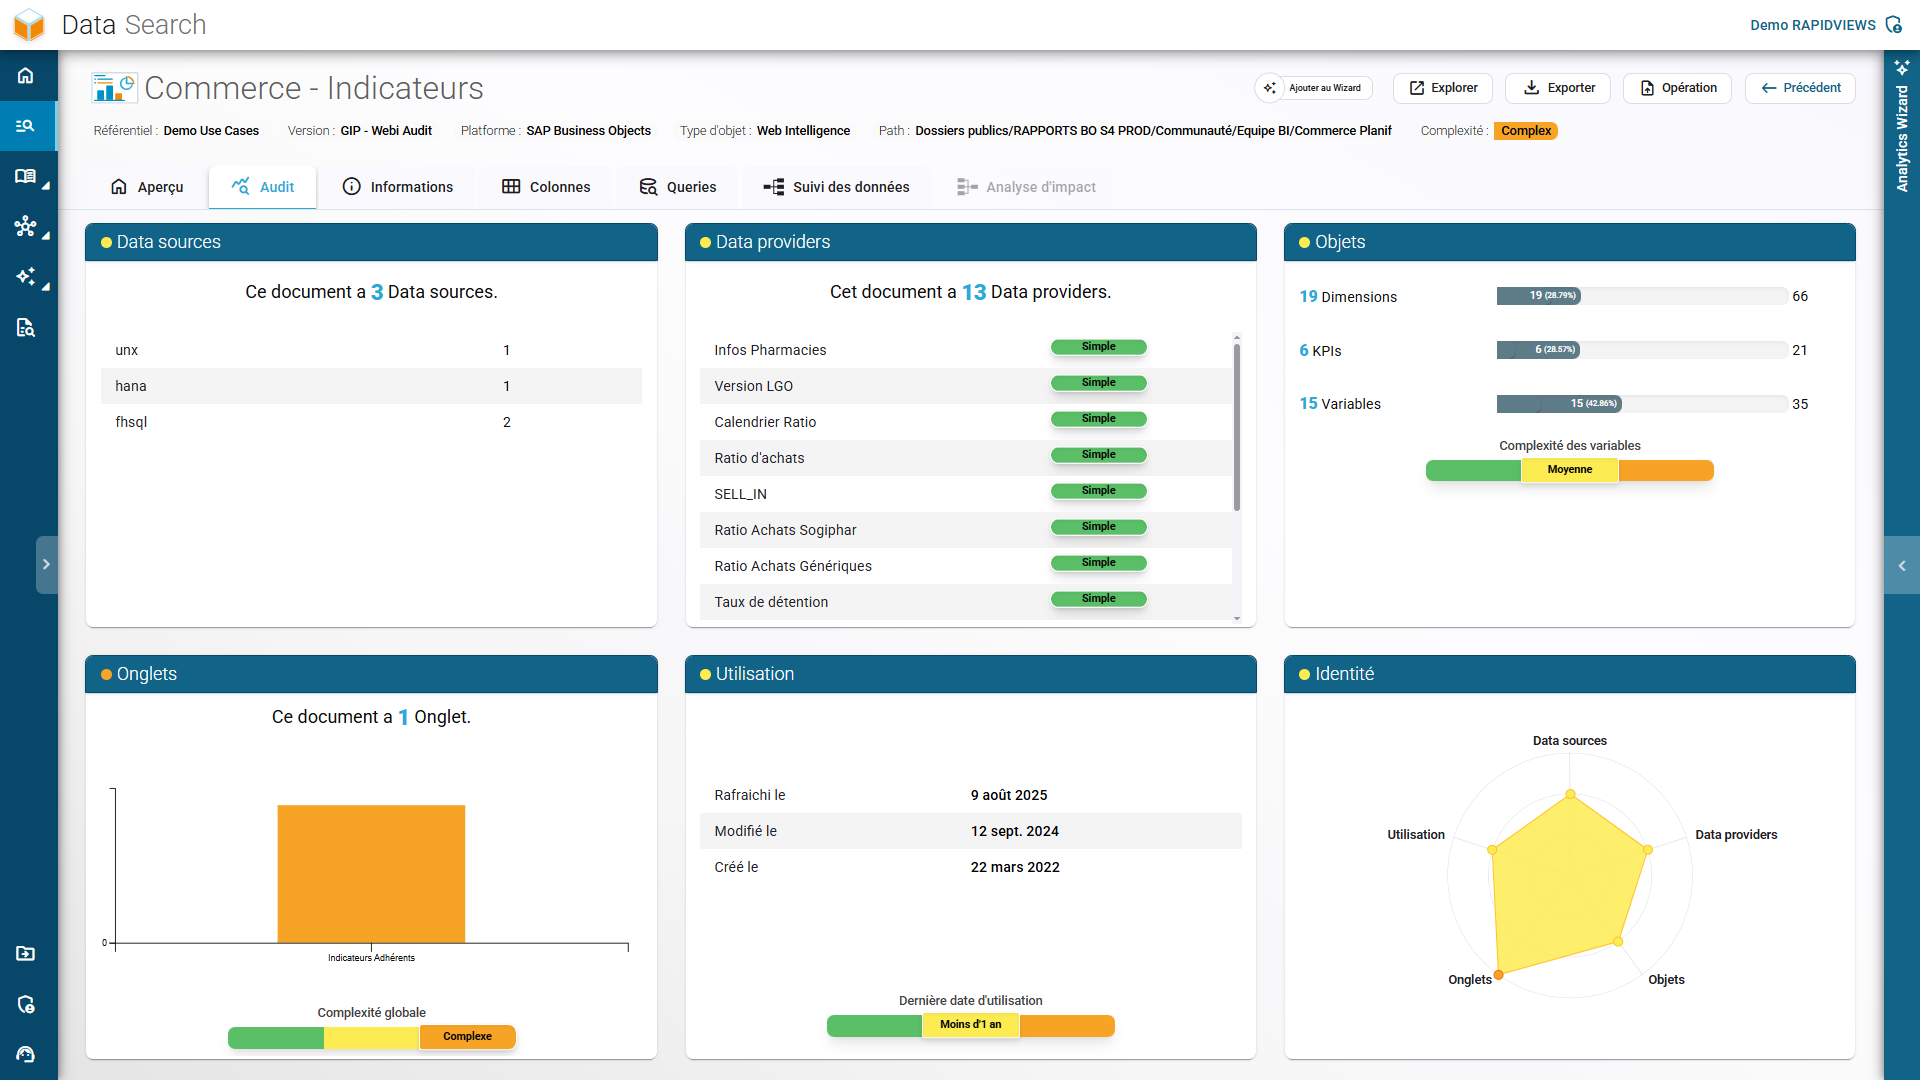Viewport: 1920px width, 1080px height.
Task: Click the Précédent button
Action: (x=1800, y=88)
